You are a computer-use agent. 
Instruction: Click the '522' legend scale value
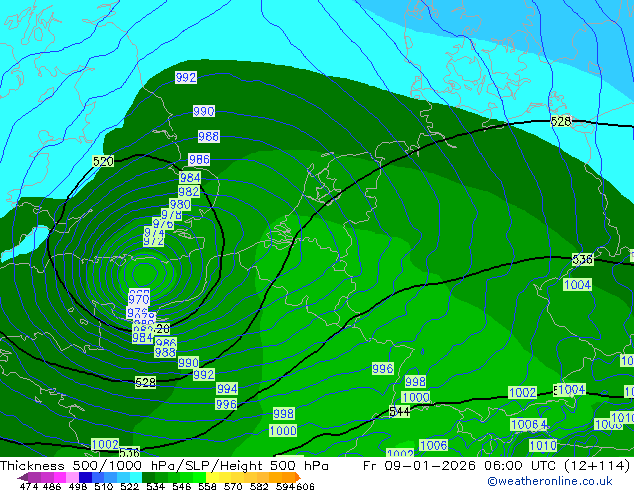tap(129, 486)
